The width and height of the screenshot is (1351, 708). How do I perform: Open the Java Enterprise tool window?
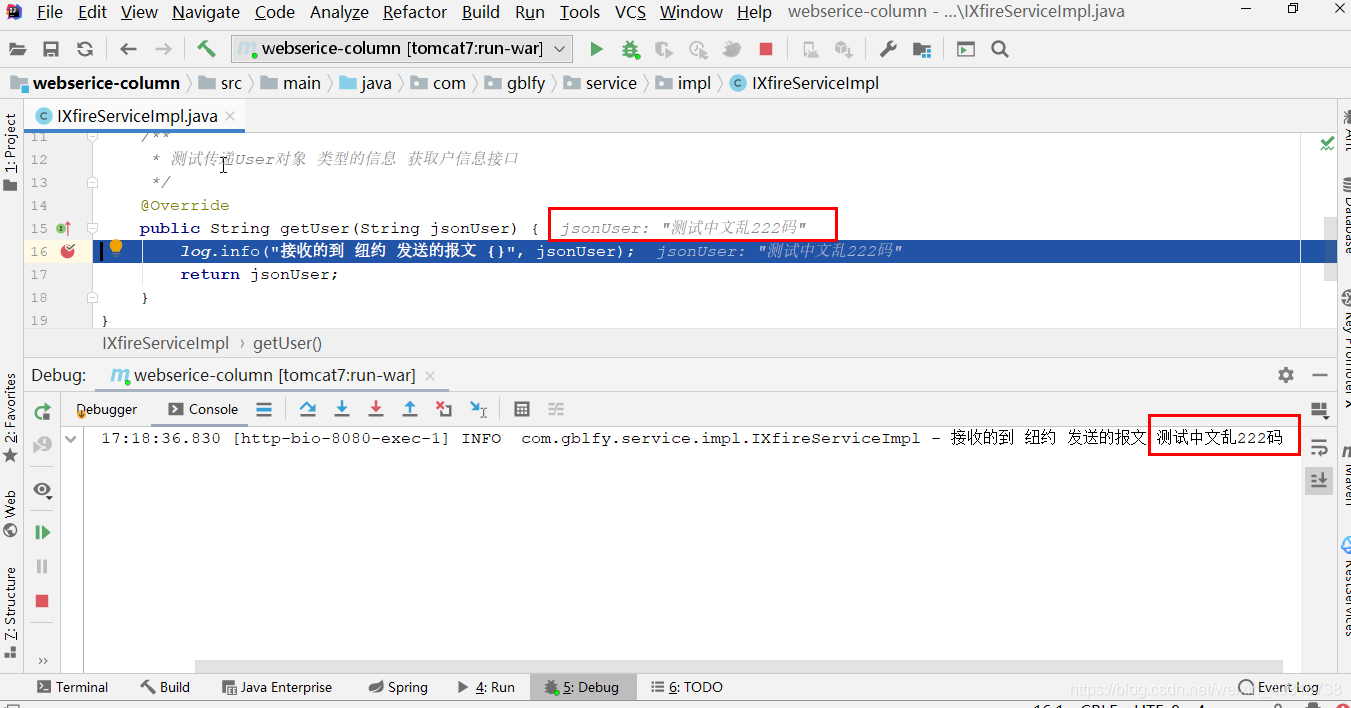[277, 687]
